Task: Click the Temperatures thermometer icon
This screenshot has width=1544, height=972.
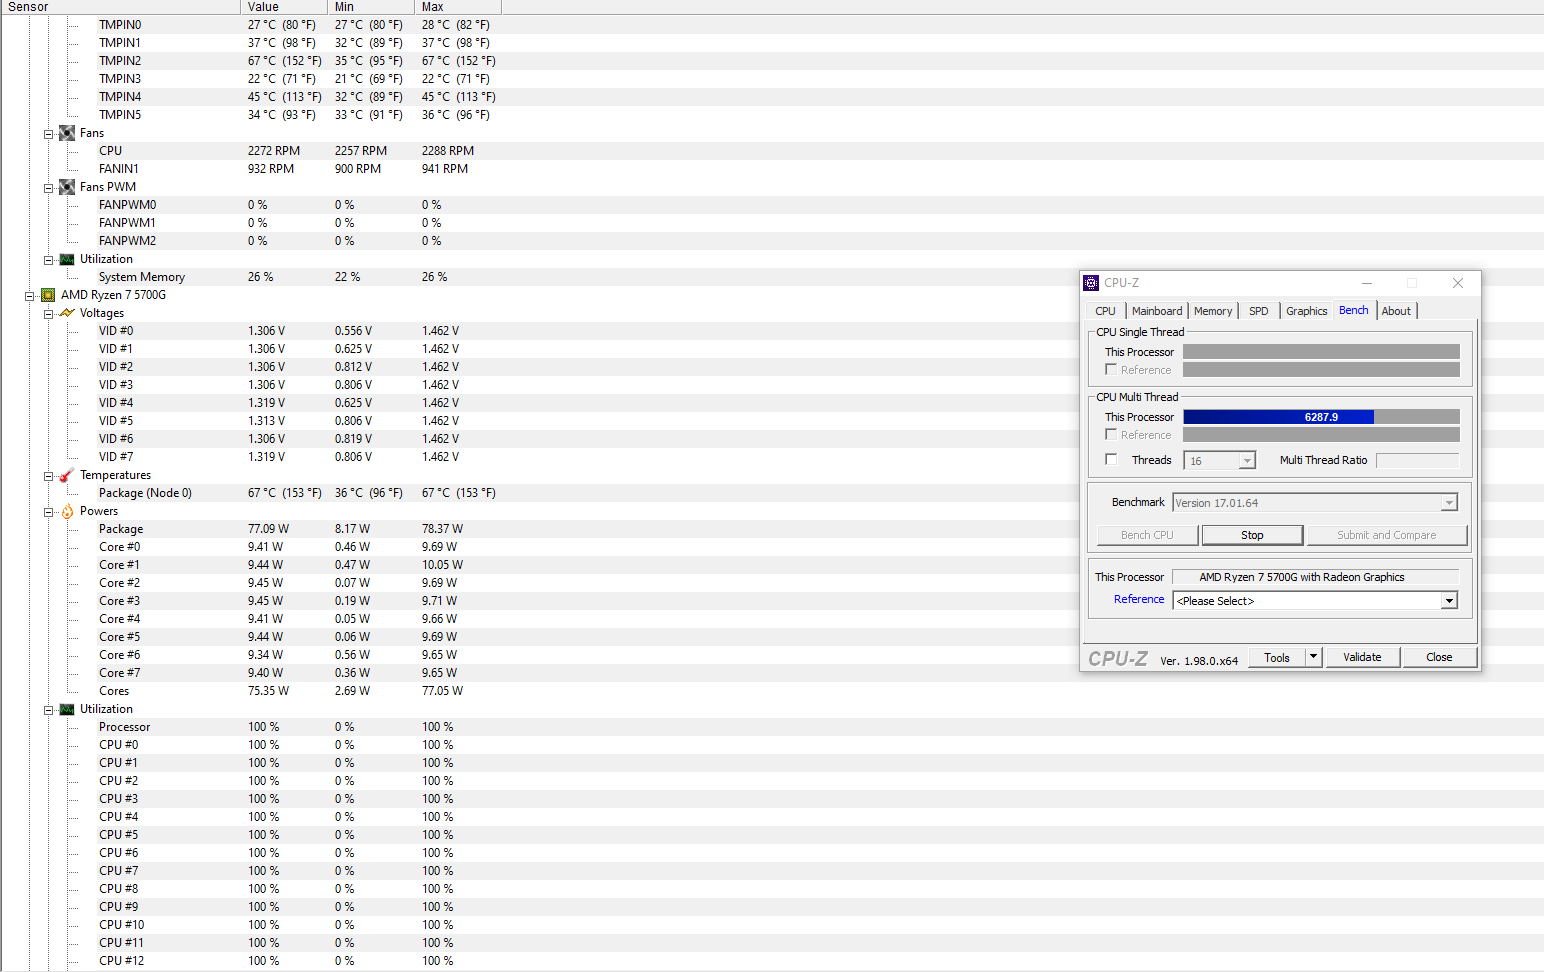Action: click(67, 475)
